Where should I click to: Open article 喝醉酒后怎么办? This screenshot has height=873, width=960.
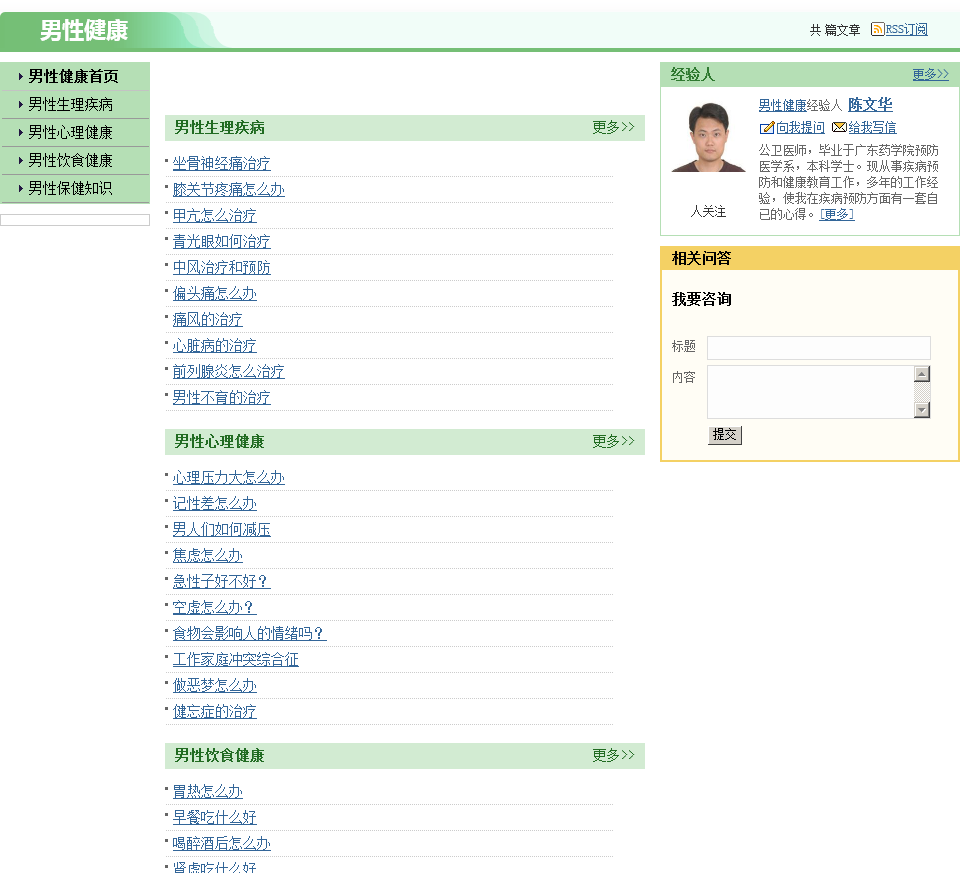pyautogui.click(x=221, y=844)
